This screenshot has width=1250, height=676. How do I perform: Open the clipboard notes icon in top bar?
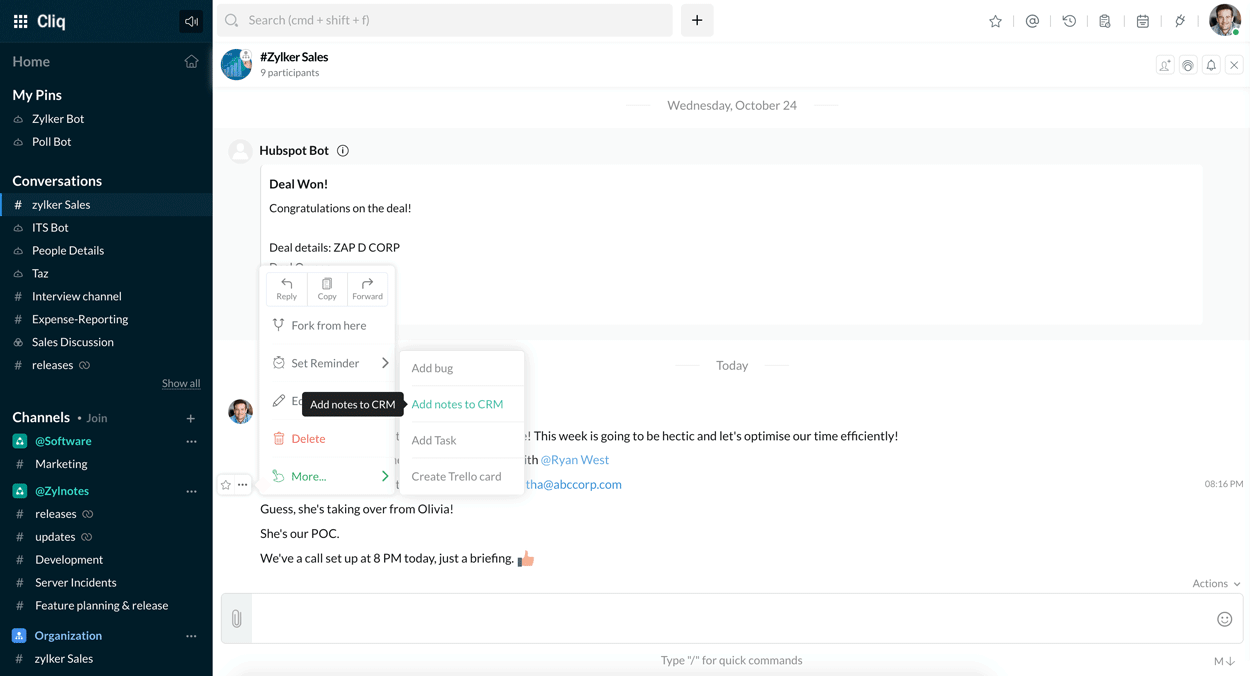click(x=1105, y=21)
